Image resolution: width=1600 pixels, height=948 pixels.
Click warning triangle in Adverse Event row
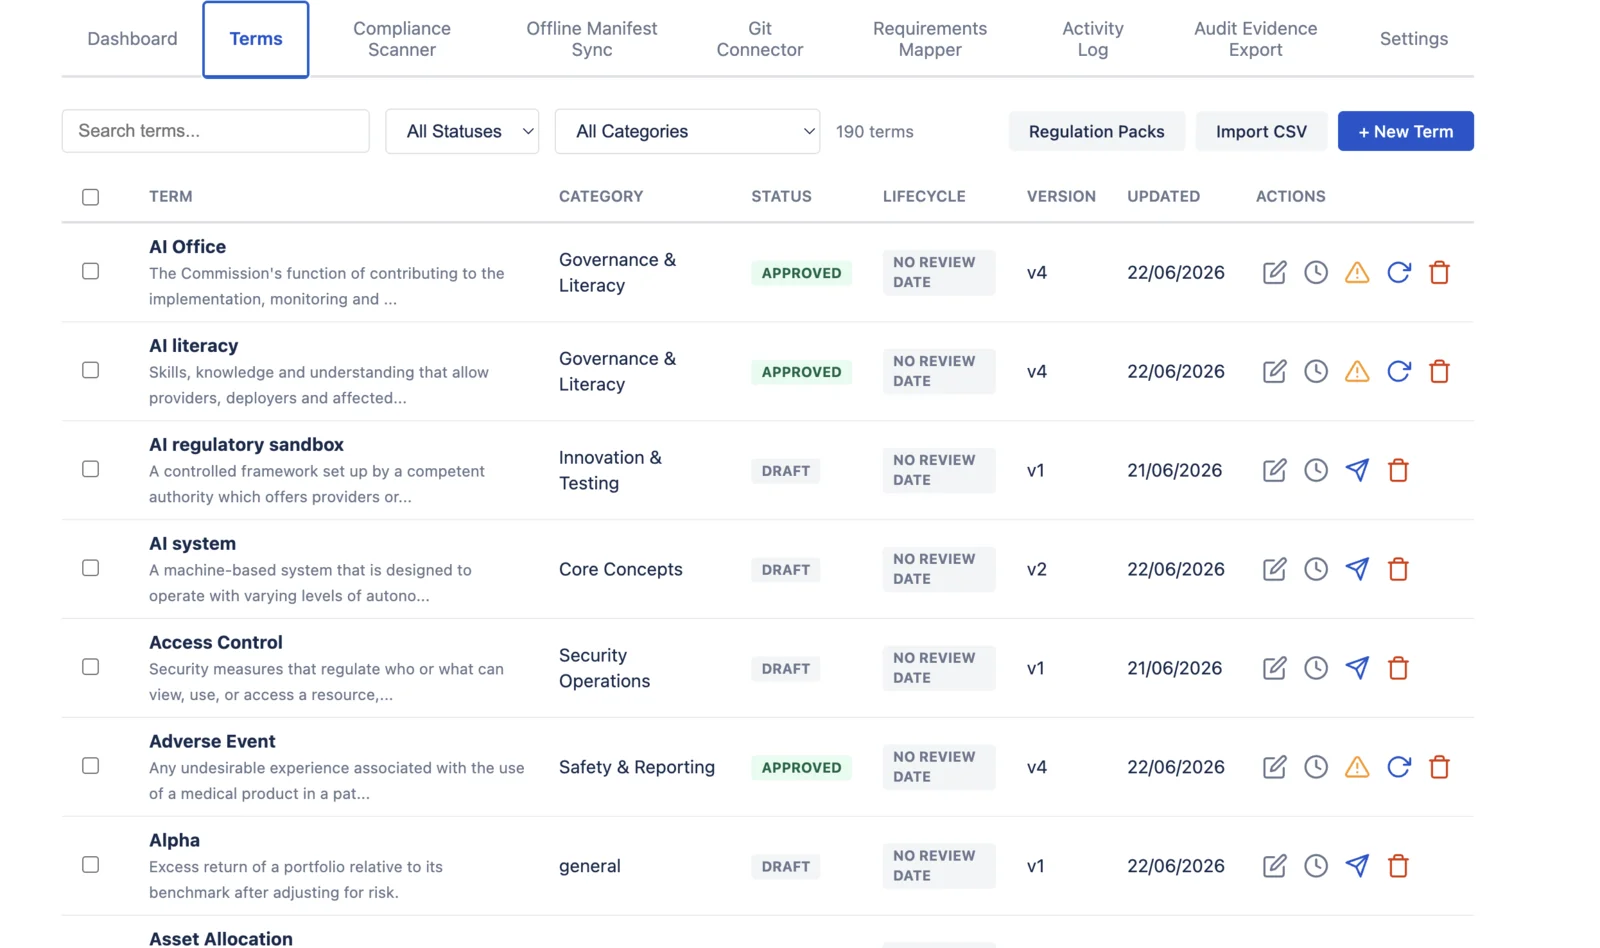click(1357, 767)
